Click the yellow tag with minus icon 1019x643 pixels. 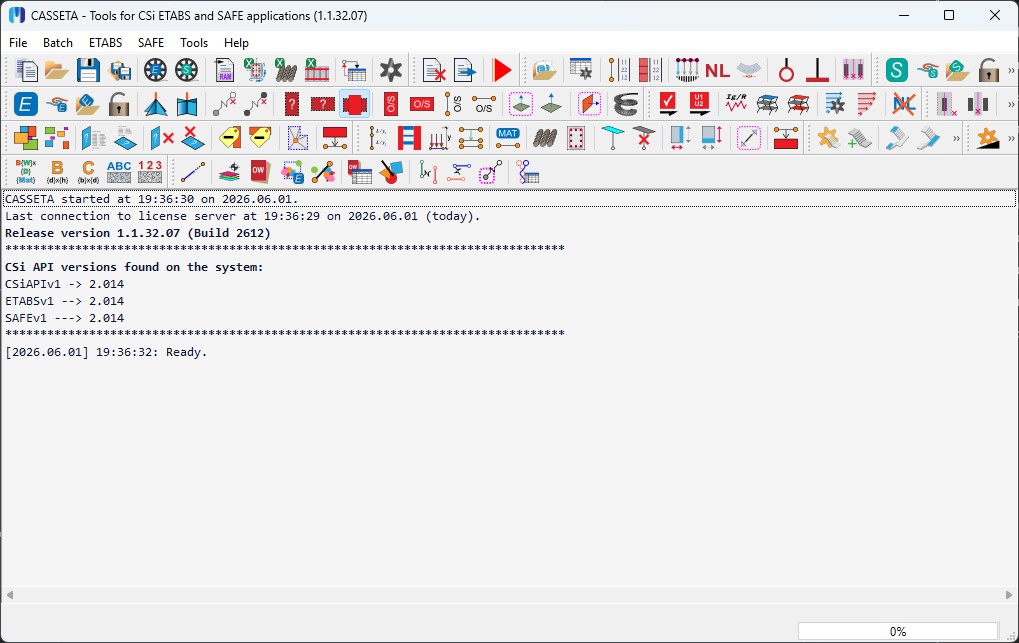229,138
